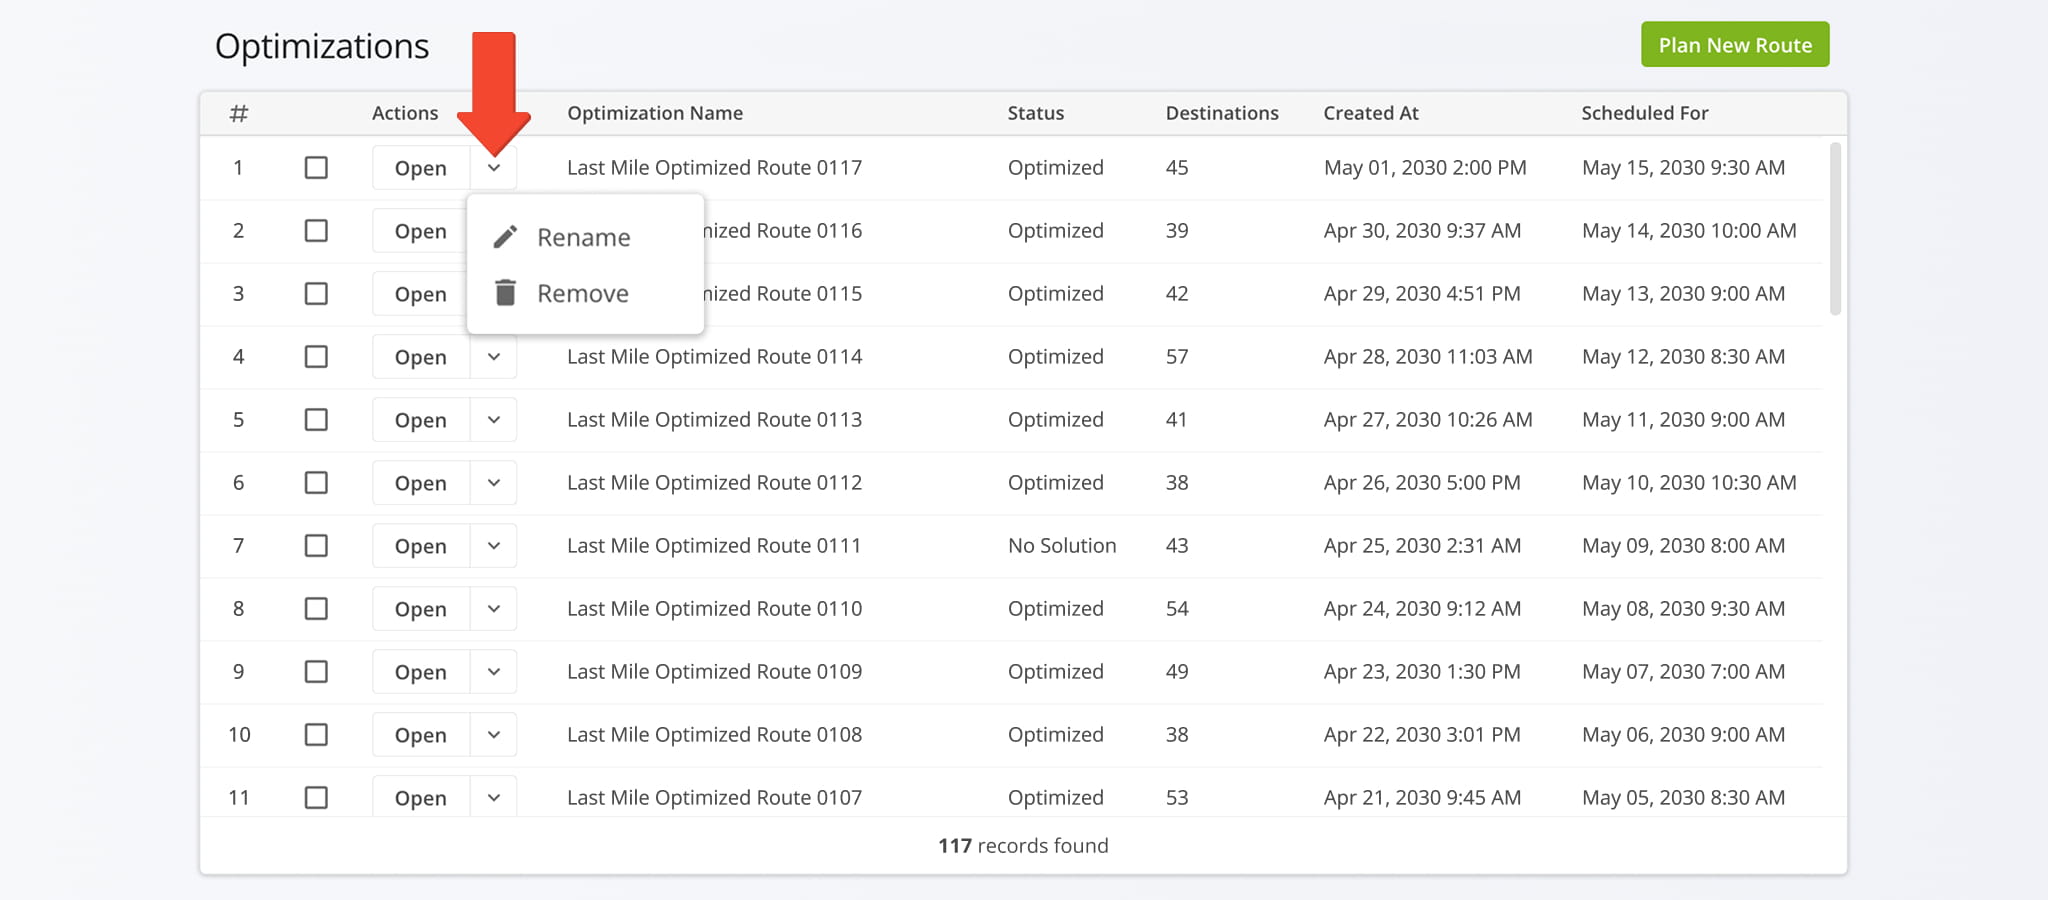Screen dimensions: 2048x900
Task: Click the trash can icon beside Remove
Action: [506, 293]
